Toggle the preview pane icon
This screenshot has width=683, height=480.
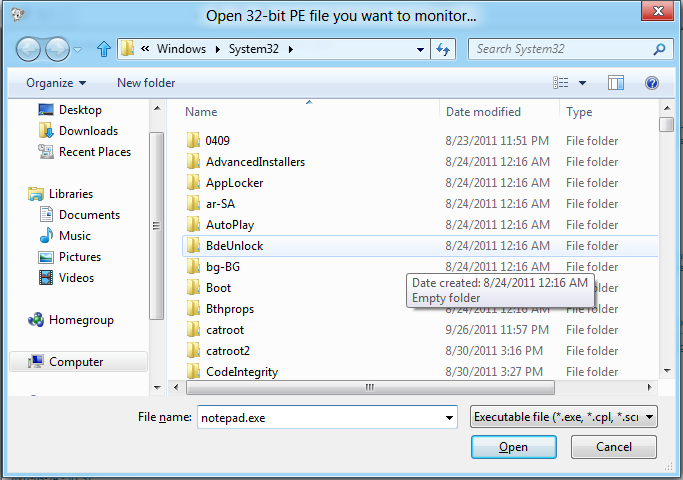click(616, 83)
